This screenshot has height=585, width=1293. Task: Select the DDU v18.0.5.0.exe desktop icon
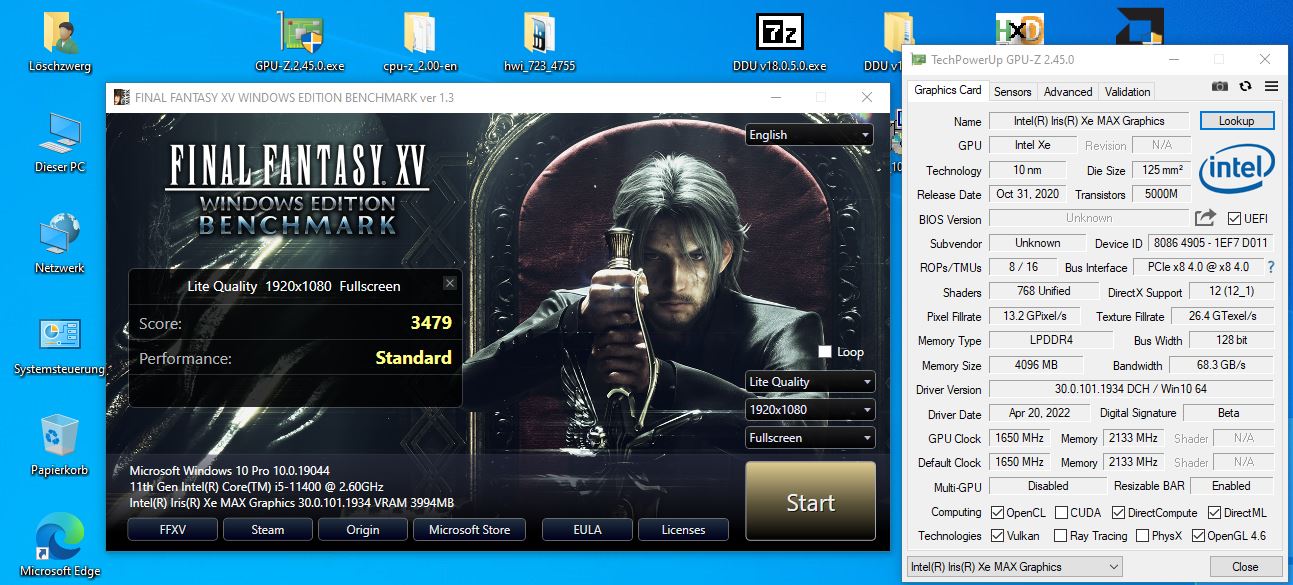(x=780, y=42)
